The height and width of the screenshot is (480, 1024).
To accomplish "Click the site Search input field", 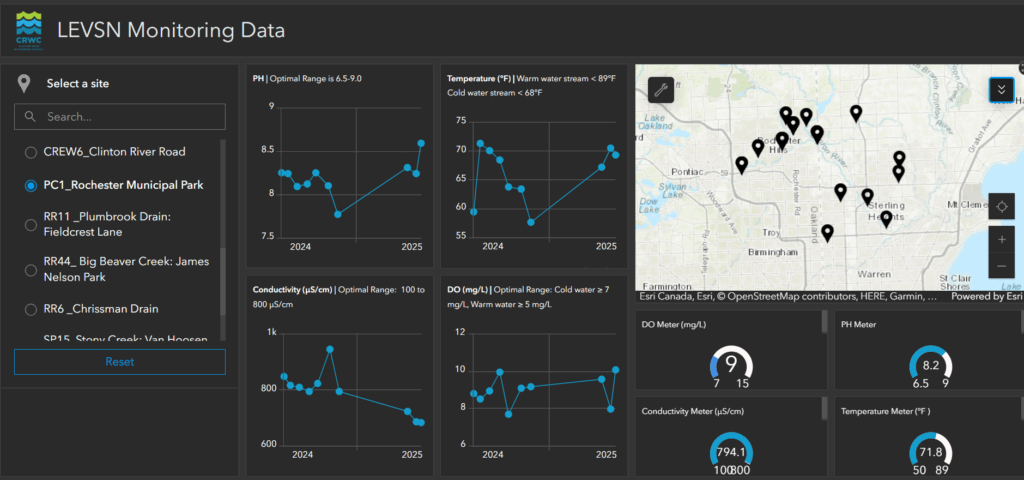I will pyautogui.click(x=120, y=116).
